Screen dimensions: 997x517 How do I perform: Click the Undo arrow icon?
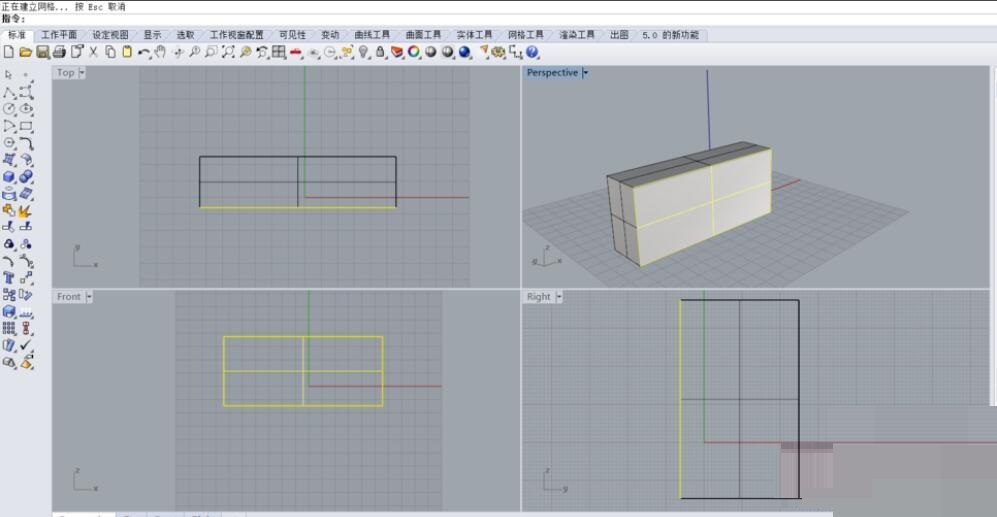point(144,52)
